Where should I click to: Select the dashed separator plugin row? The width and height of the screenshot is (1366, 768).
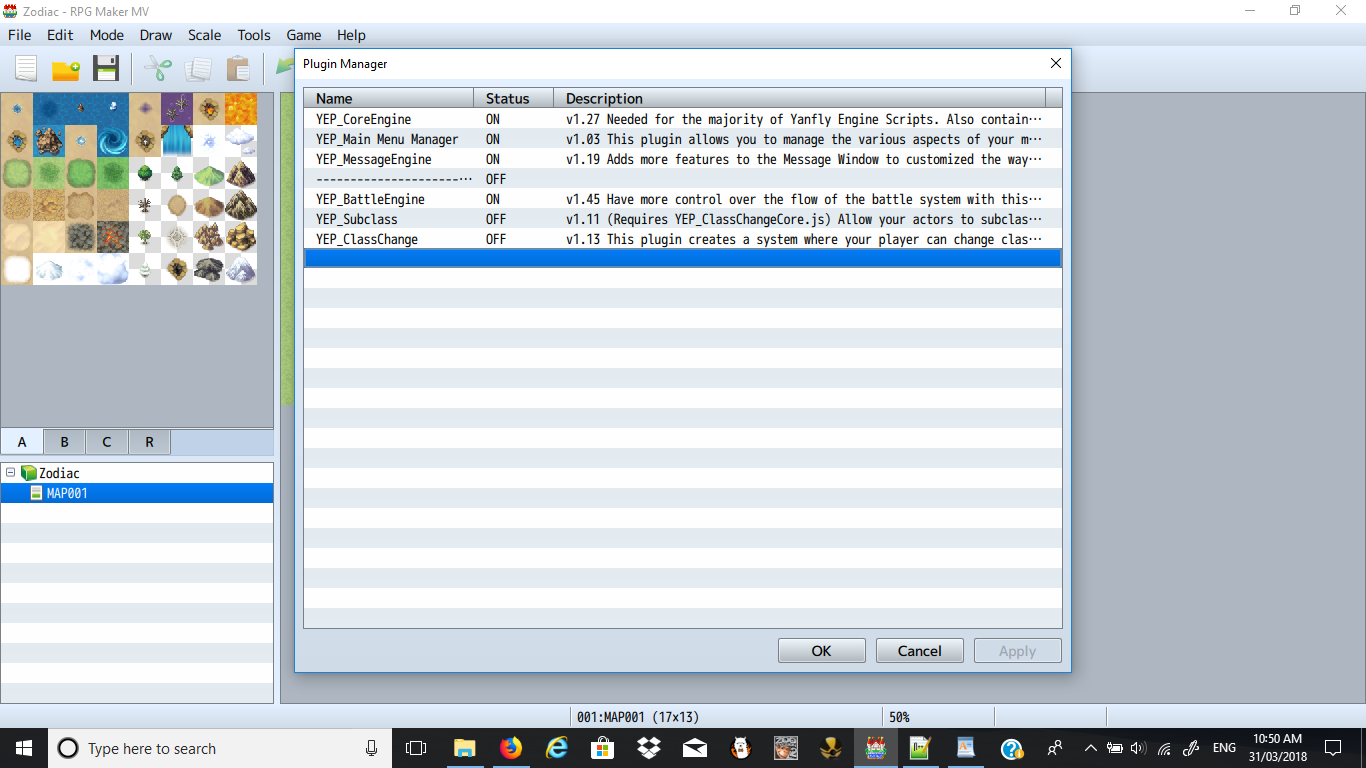tap(683, 179)
